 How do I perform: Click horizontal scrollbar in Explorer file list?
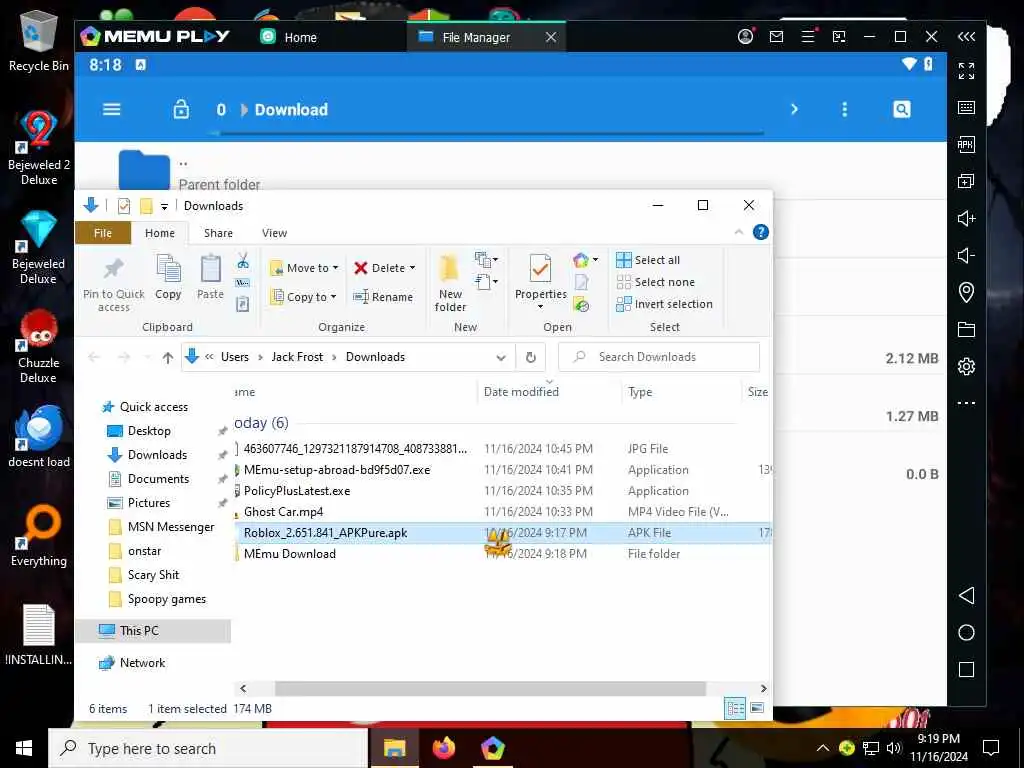pyautogui.click(x=490, y=688)
